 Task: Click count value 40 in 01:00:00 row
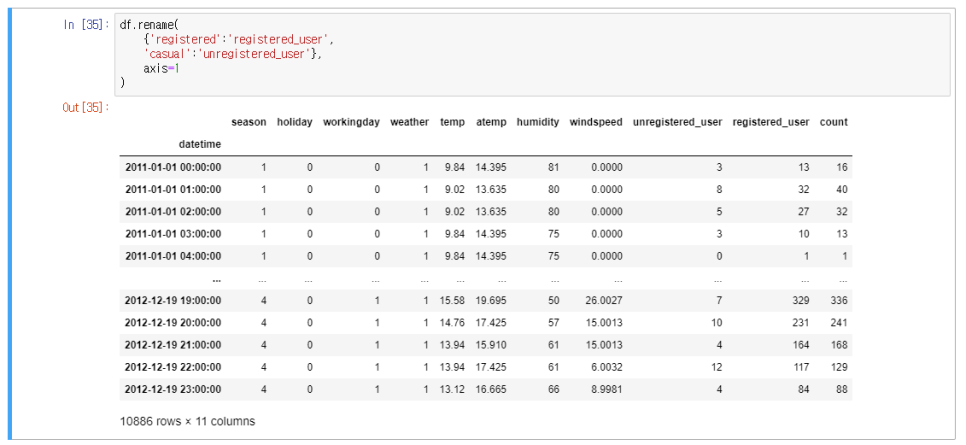842,189
